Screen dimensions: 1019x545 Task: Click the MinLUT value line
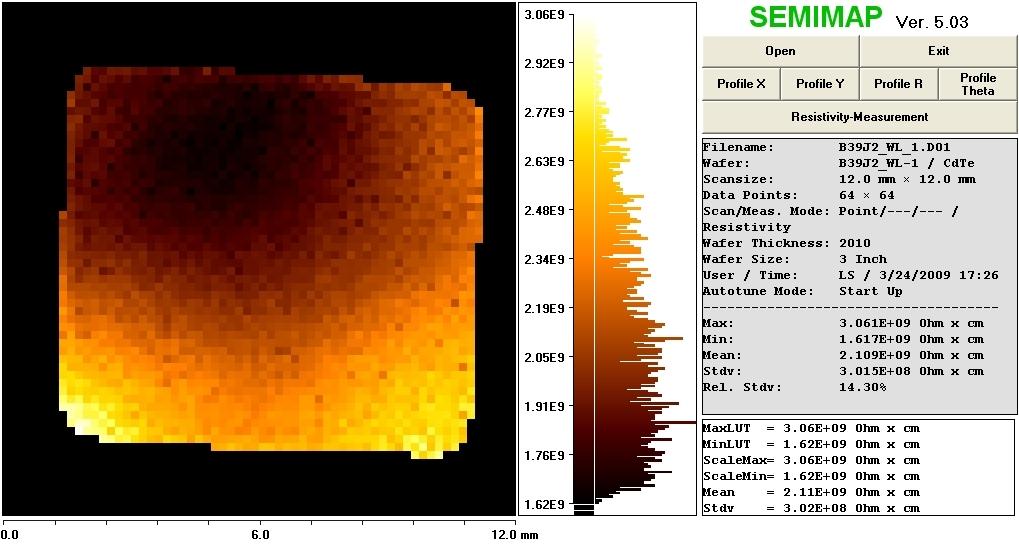point(812,444)
